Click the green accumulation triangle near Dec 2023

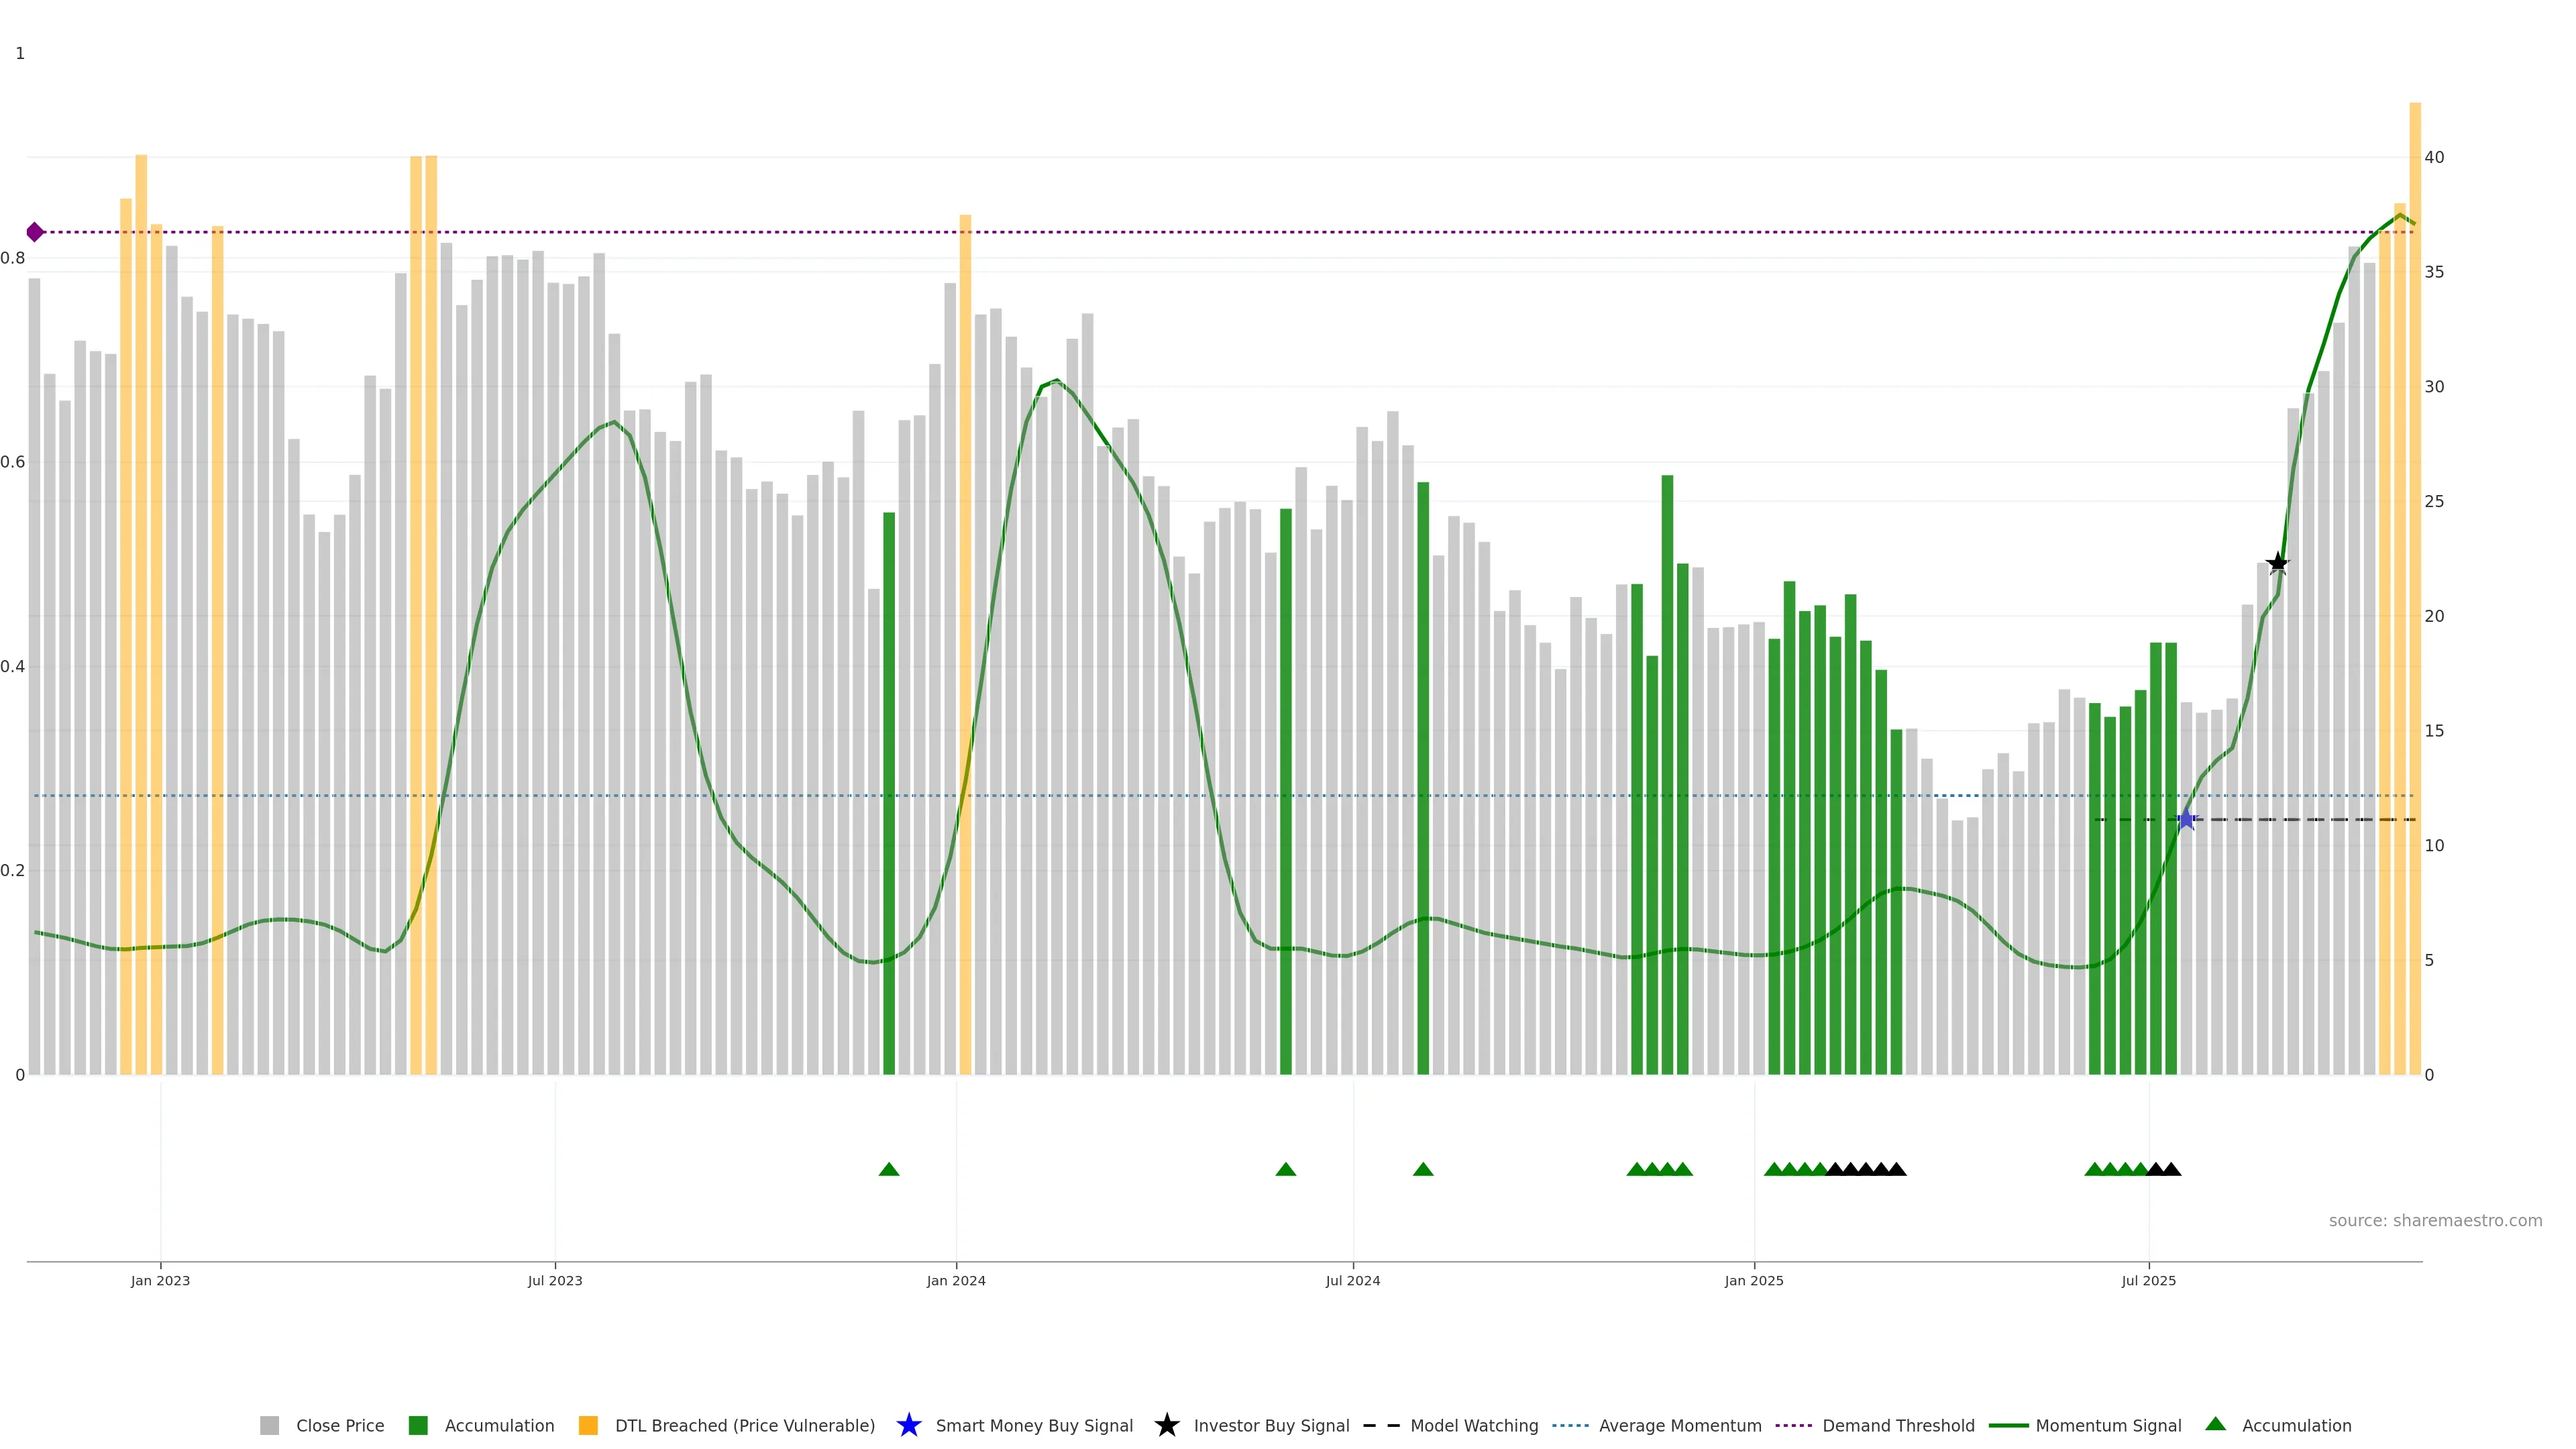point(889,1169)
